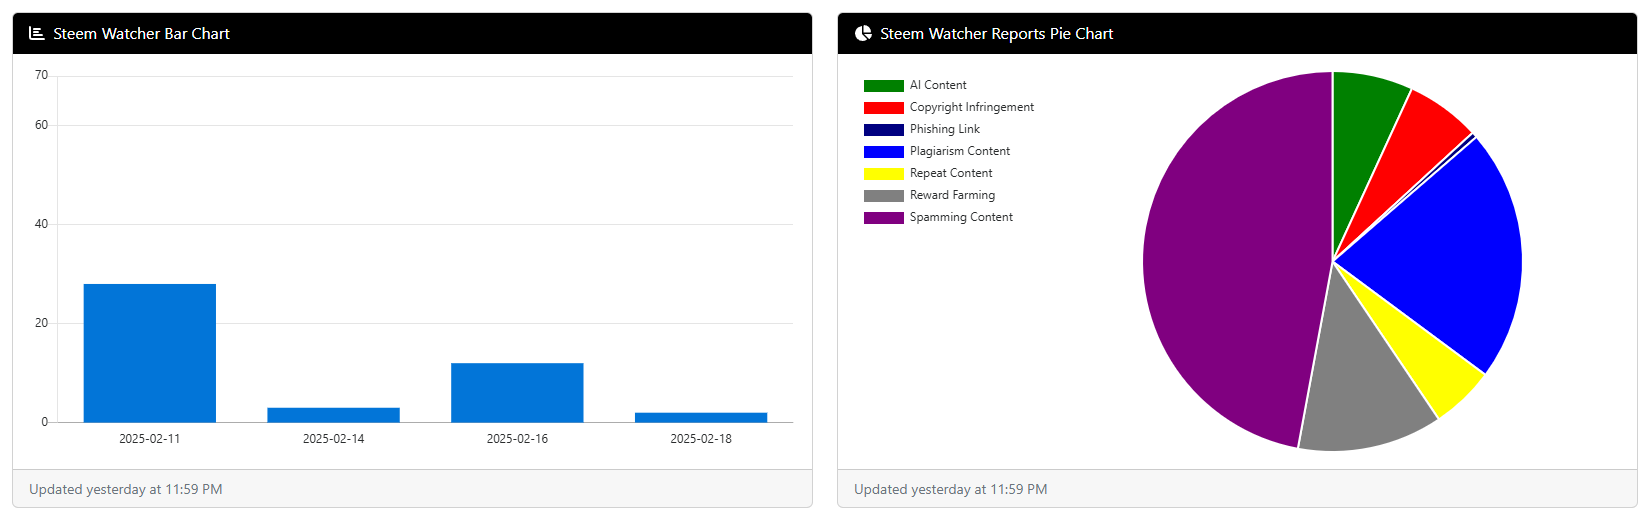
Task: Toggle the Reward Farming legend swatch
Action: pos(883,196)
